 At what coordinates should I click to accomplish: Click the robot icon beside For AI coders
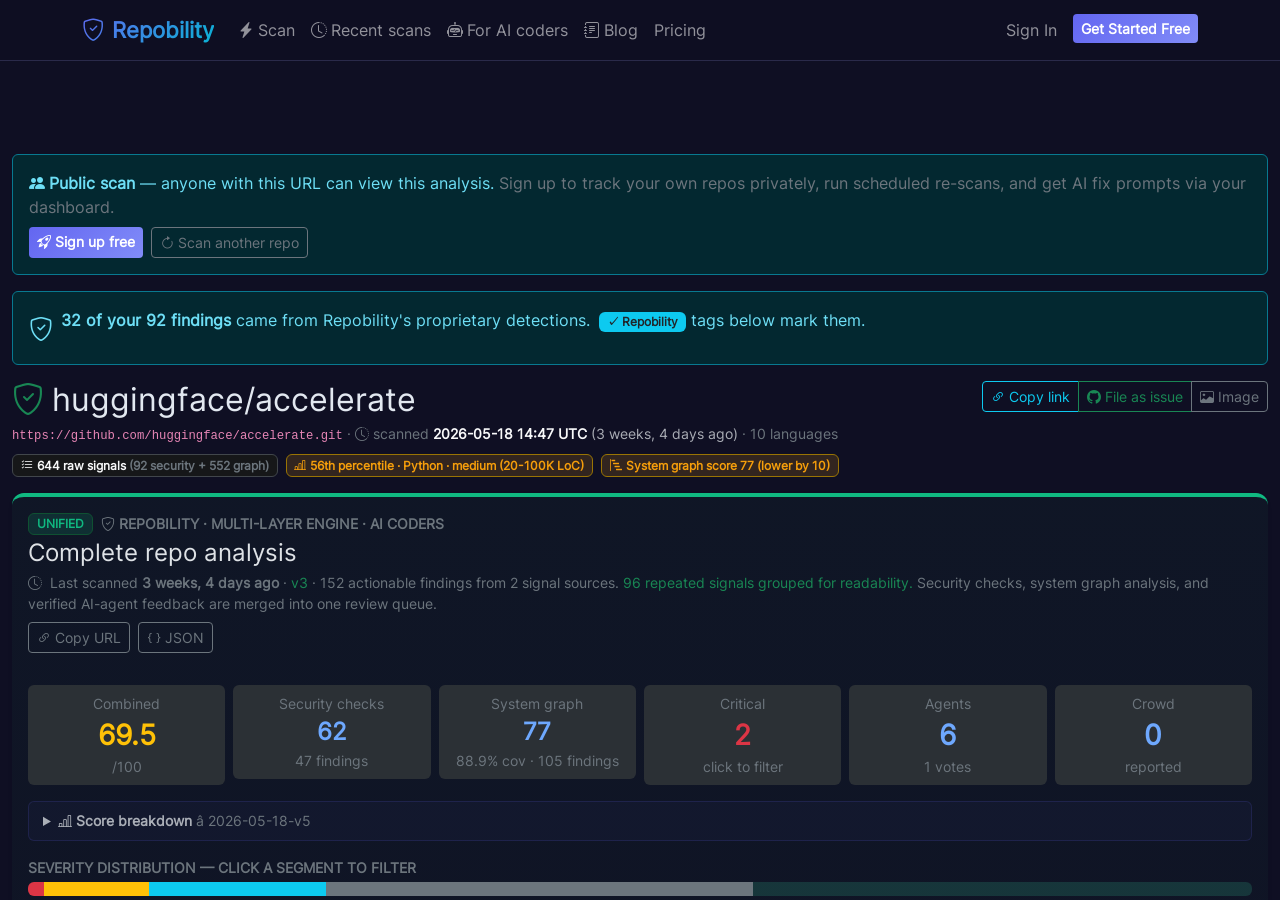[x=455, y=30]
